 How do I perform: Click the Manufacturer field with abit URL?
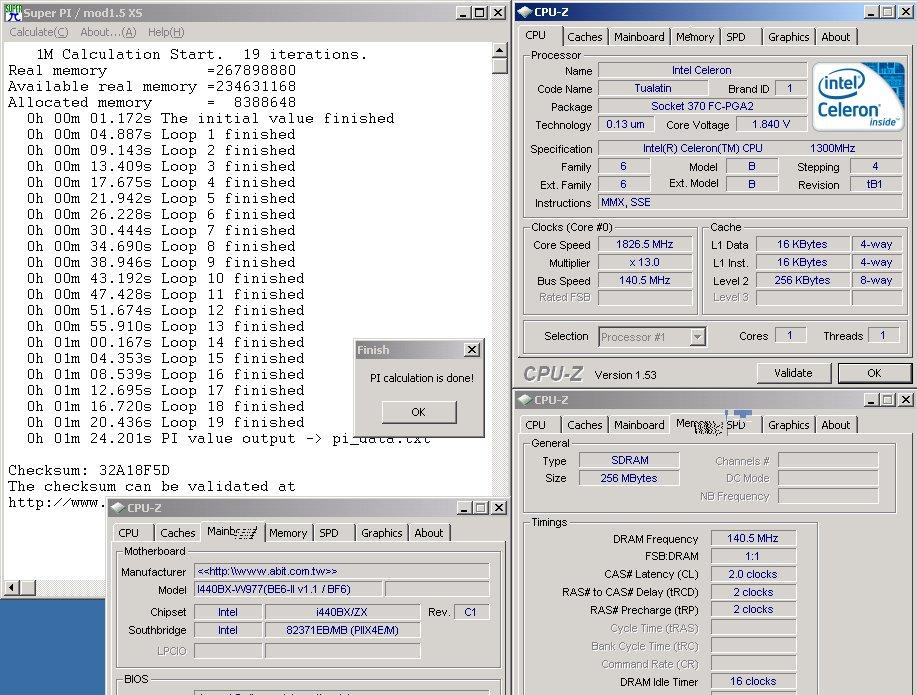click(x=342, y=572)
